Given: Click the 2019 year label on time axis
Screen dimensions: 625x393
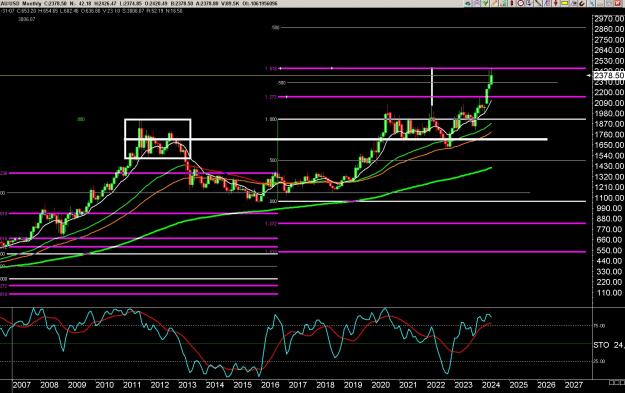Looking at the screenshot, I should coord(353,385).
